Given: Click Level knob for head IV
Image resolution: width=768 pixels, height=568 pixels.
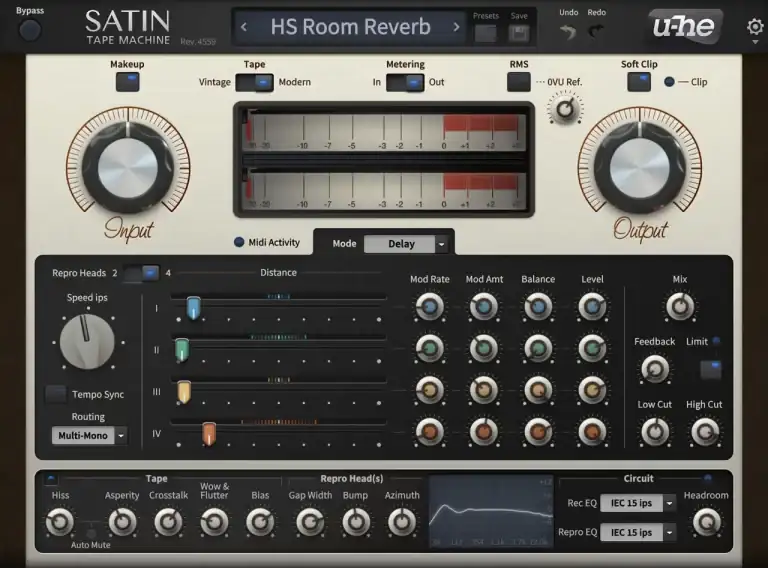Looking at the screenshot, I should (x=592, y=432).
